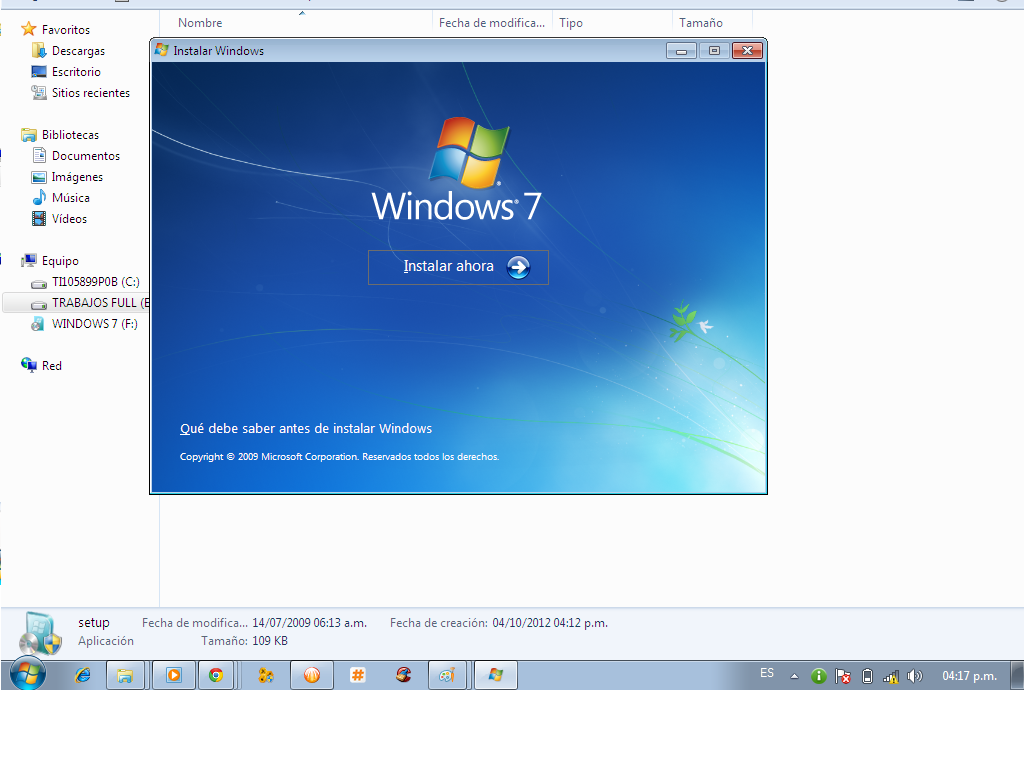Sort files by the Tamaño column

tap(701, 23)
